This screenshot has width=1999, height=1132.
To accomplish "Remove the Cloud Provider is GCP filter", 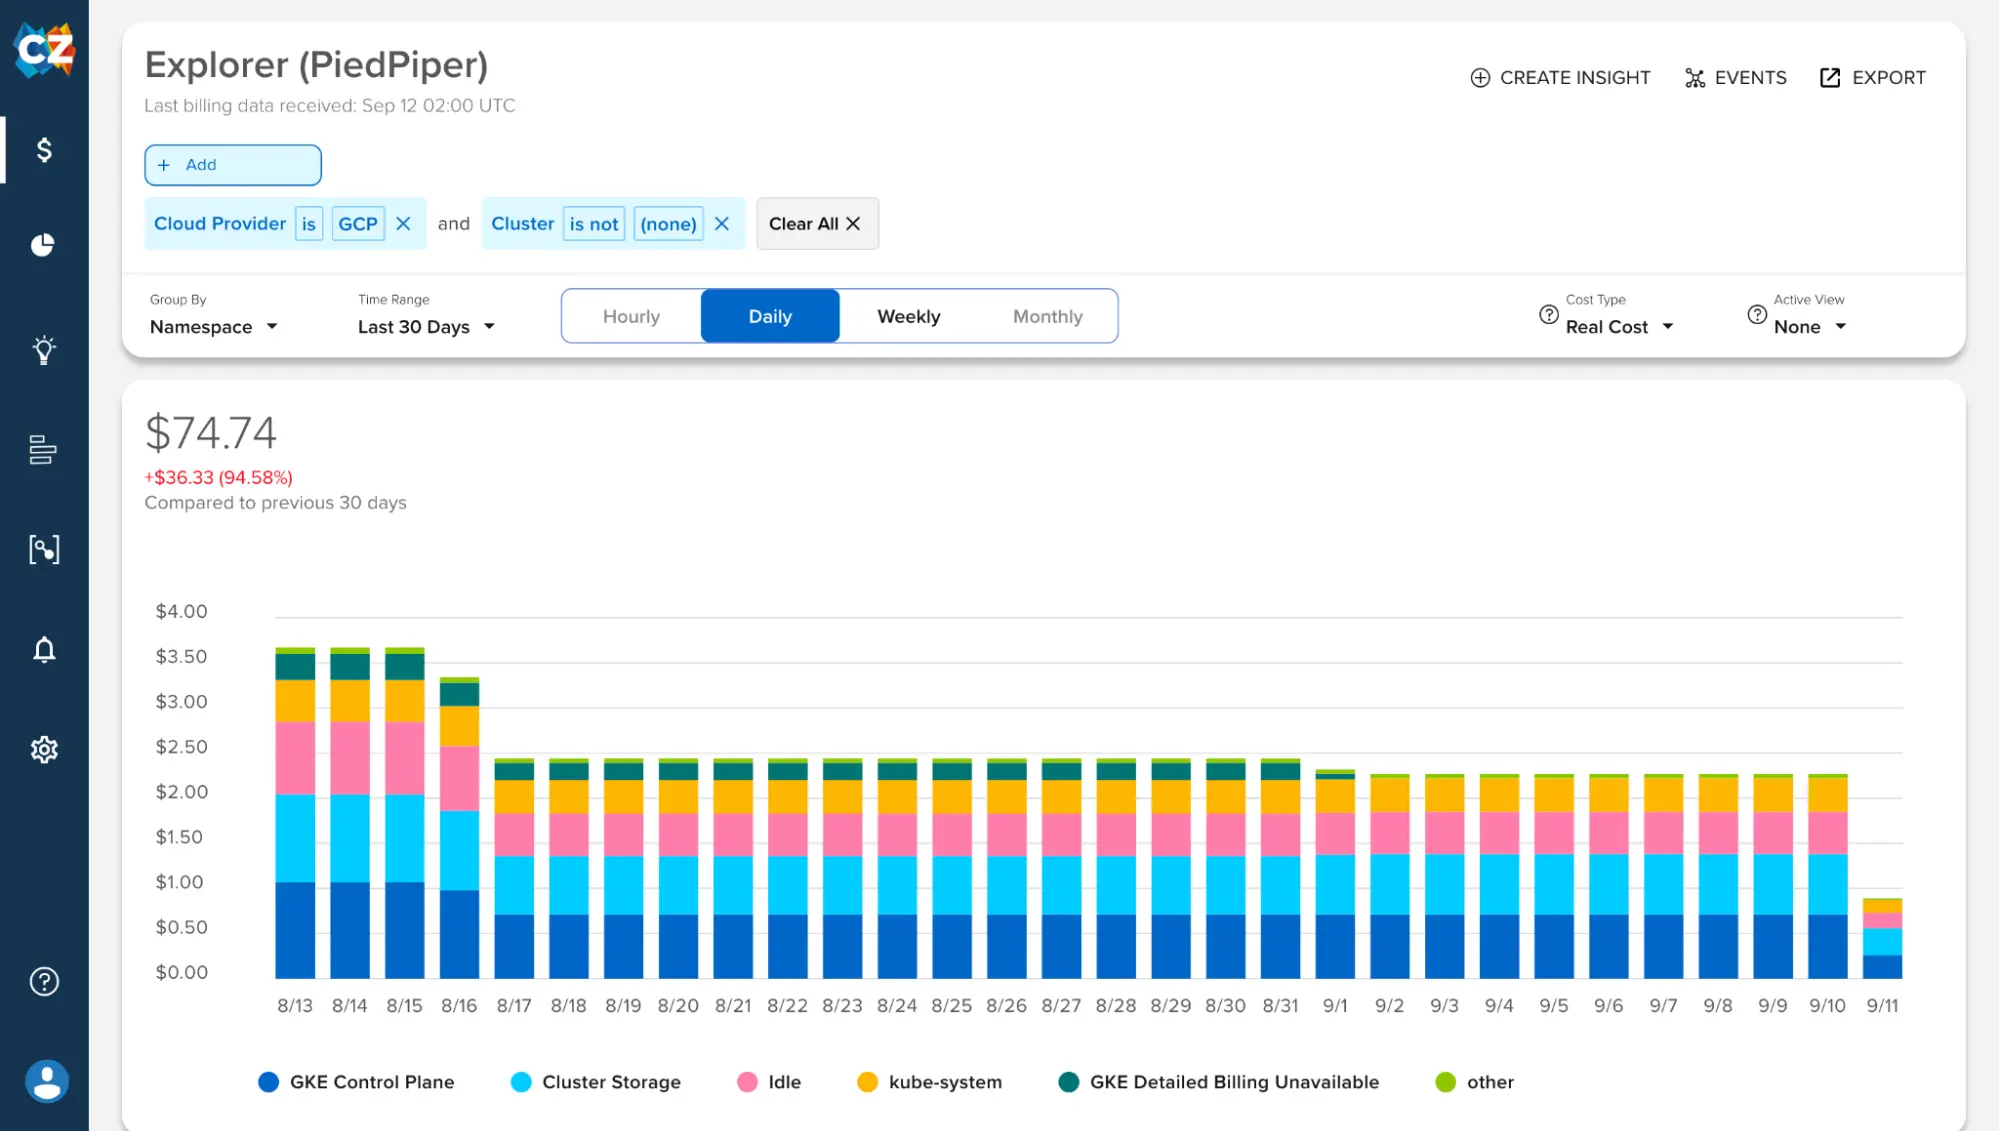I will coord(403,224).
